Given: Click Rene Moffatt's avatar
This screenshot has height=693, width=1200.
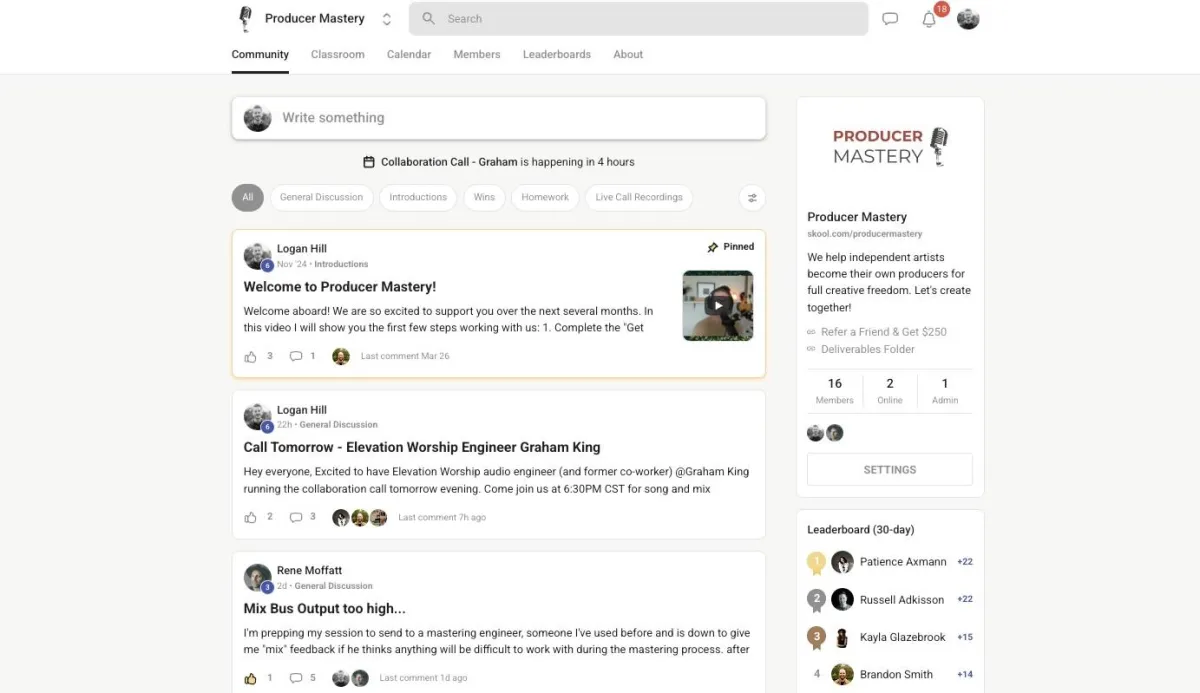Looking at the screenshot, I should tap(257, 578).
